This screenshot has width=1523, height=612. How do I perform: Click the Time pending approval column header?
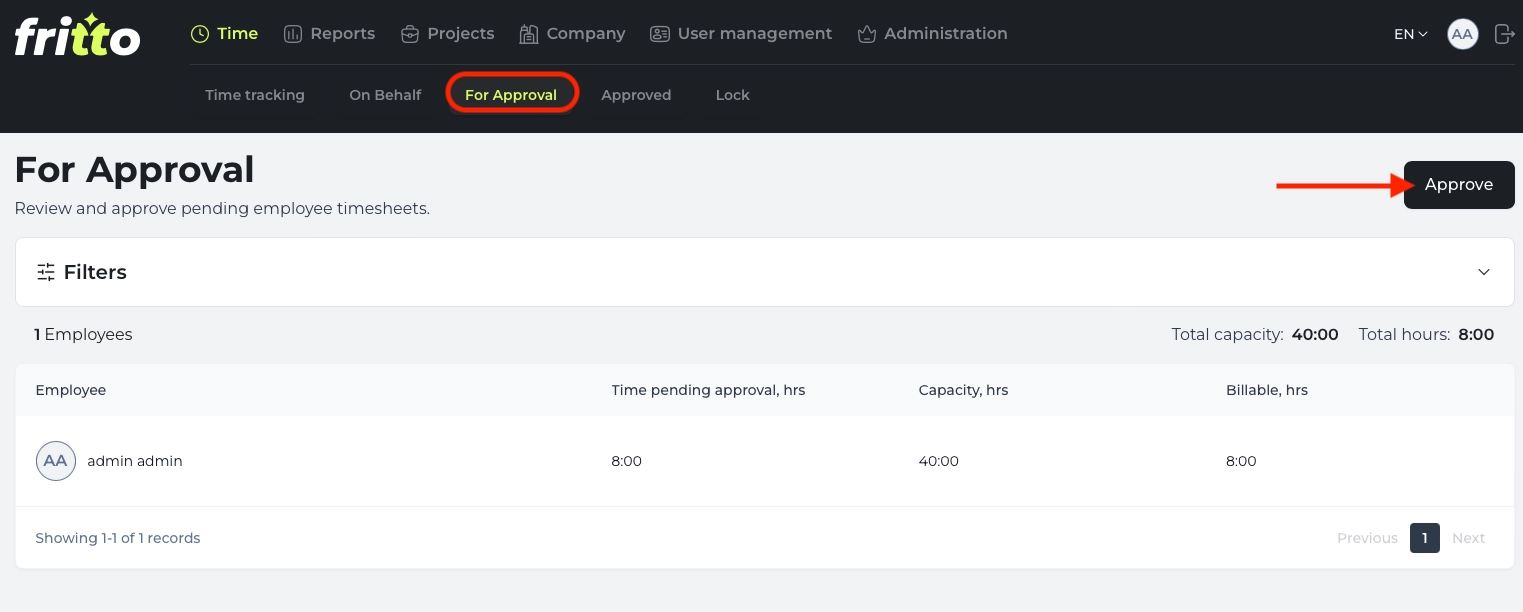point(708,390)
